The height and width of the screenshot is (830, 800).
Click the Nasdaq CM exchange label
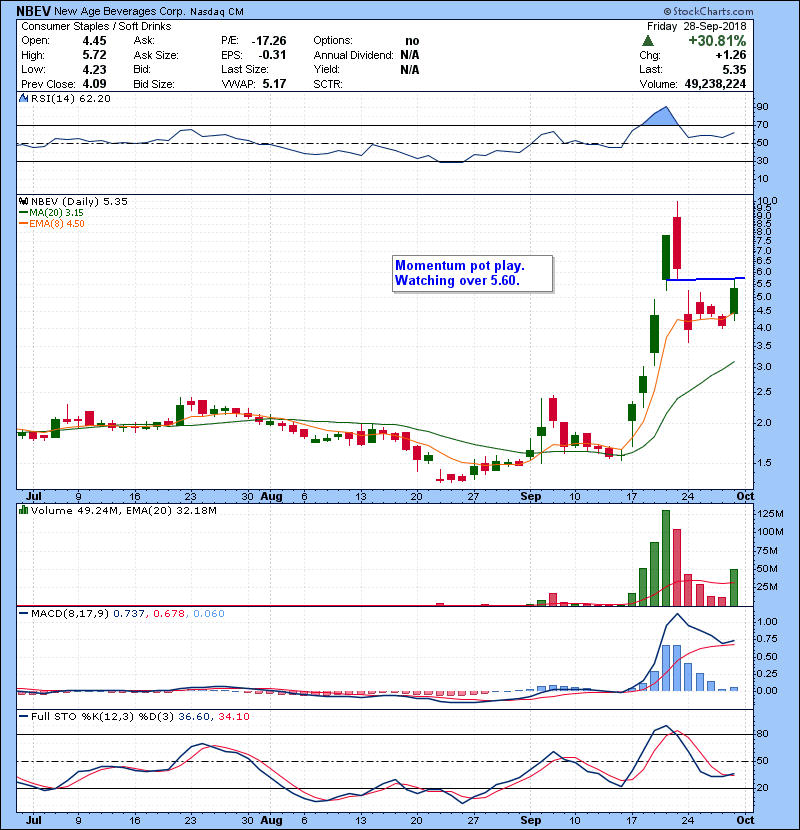[x=217, y=12]
